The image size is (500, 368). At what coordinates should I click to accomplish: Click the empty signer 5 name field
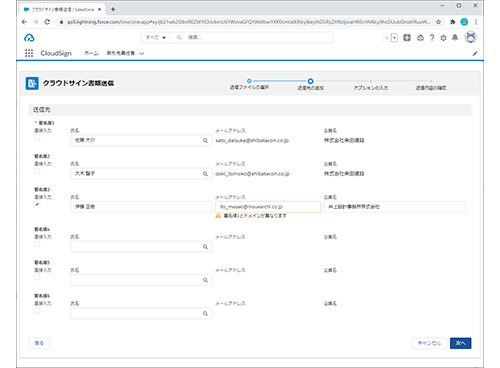pyautogui.click(x=141, y=280)
